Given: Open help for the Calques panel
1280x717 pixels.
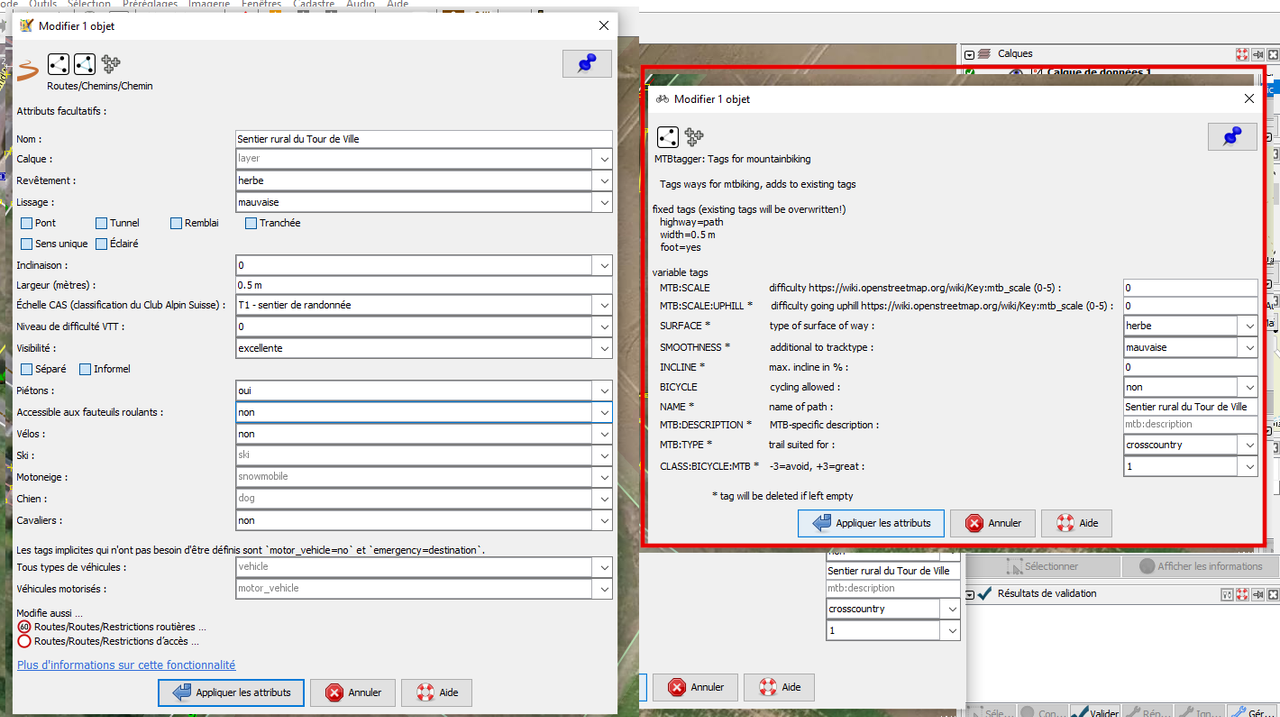Looking at the screenshot, I should [x=1242, y=54].
